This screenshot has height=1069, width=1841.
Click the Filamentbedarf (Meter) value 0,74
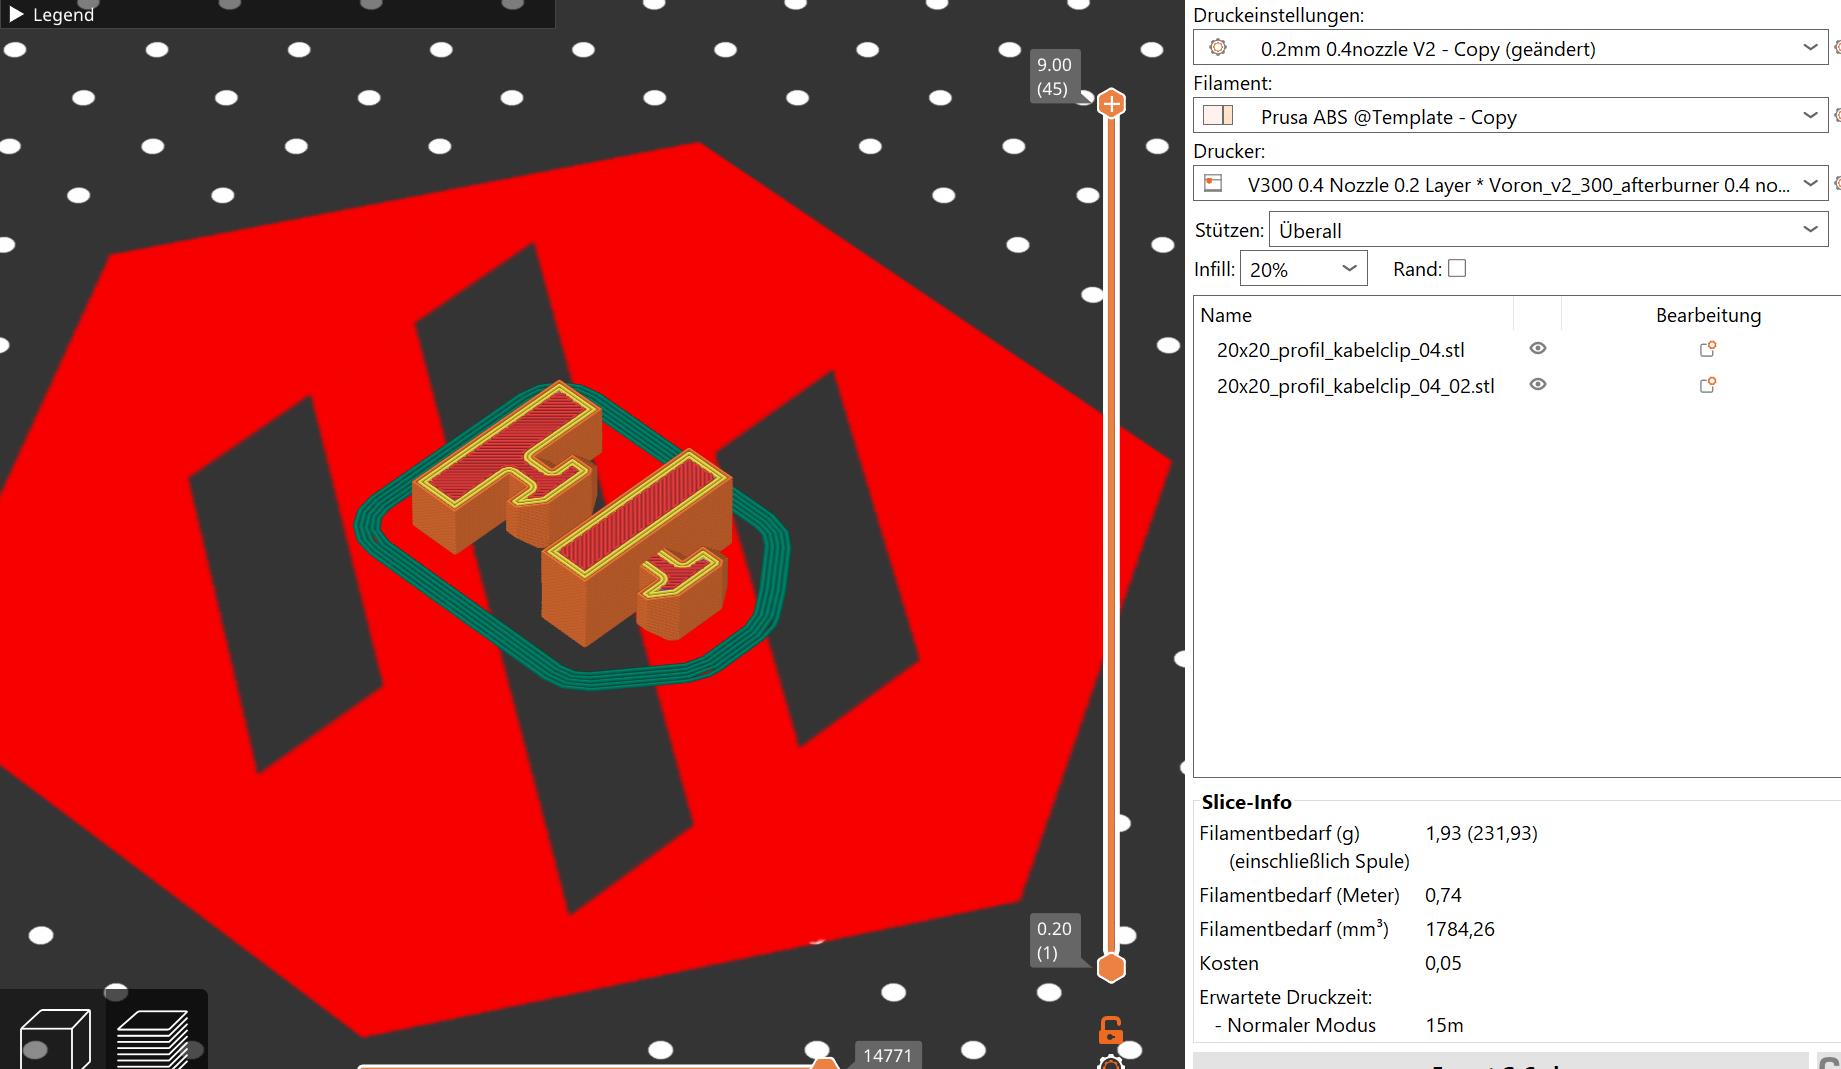[x=1443, y=895]
